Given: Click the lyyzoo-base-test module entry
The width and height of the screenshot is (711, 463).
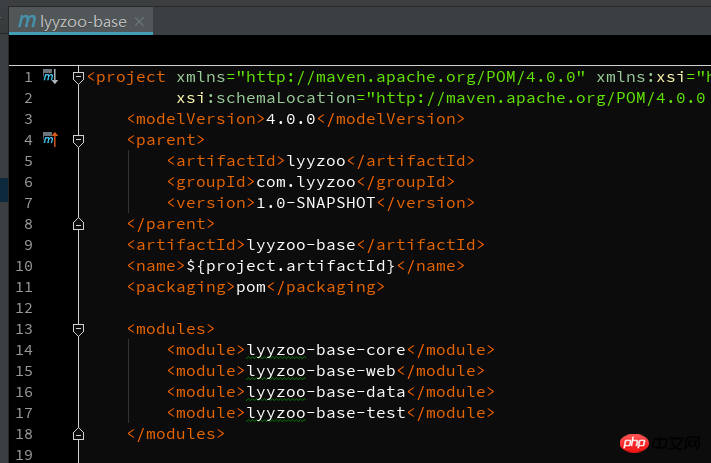Looking at the screenshot, I should [x=326, y=413].
